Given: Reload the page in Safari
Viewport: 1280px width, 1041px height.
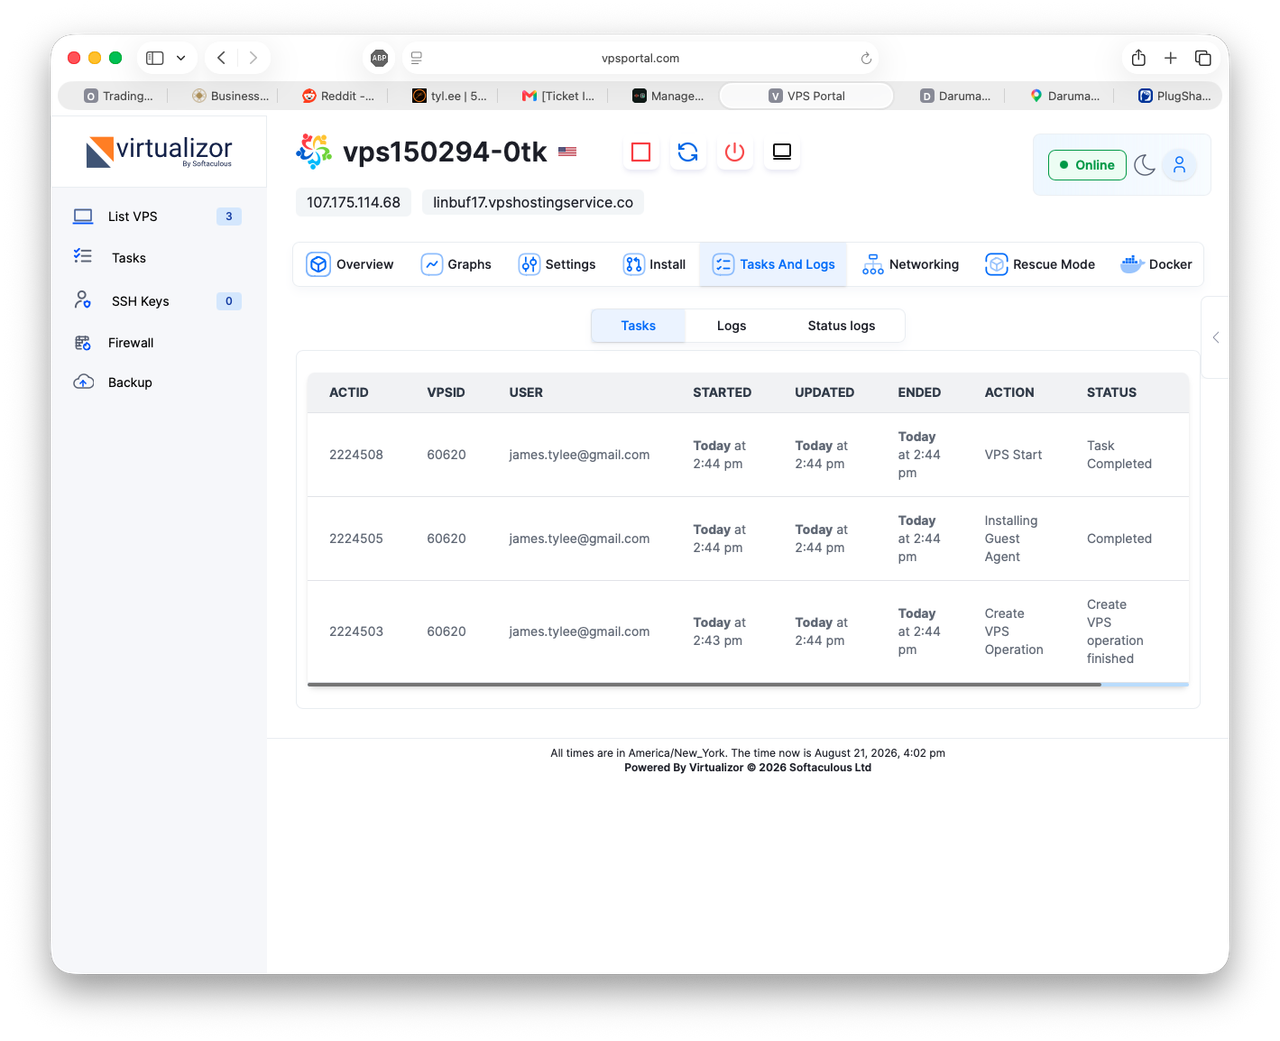Looking at the screenshot, I should tap(866, 58).
